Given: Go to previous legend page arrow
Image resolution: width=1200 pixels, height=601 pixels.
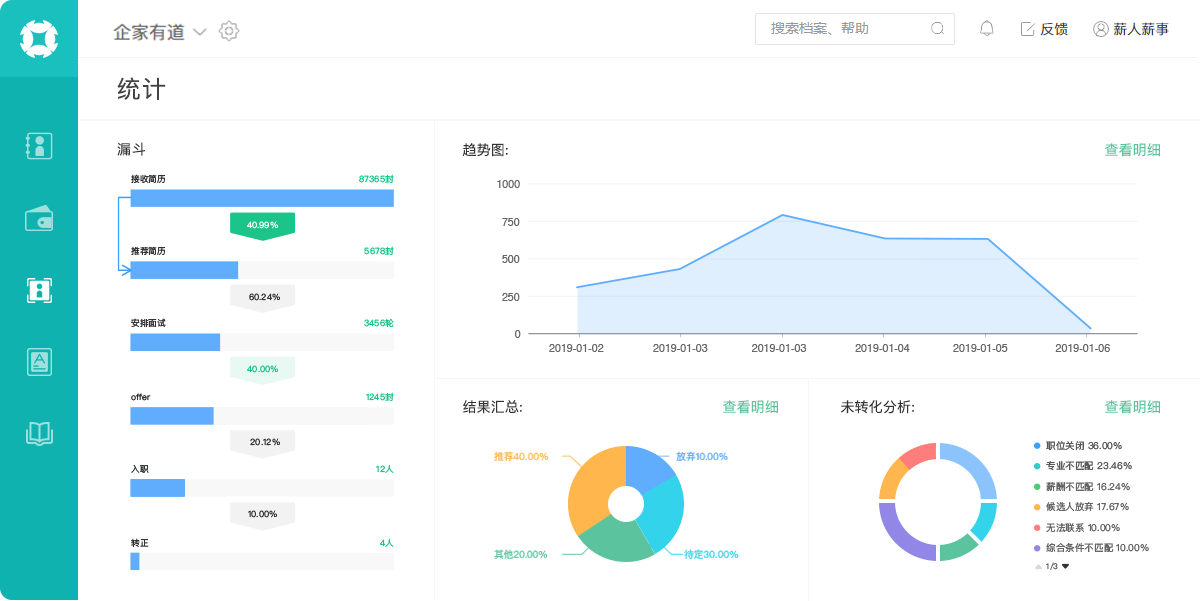Looking at the screenshot, I should click(x=1038, y=566).
